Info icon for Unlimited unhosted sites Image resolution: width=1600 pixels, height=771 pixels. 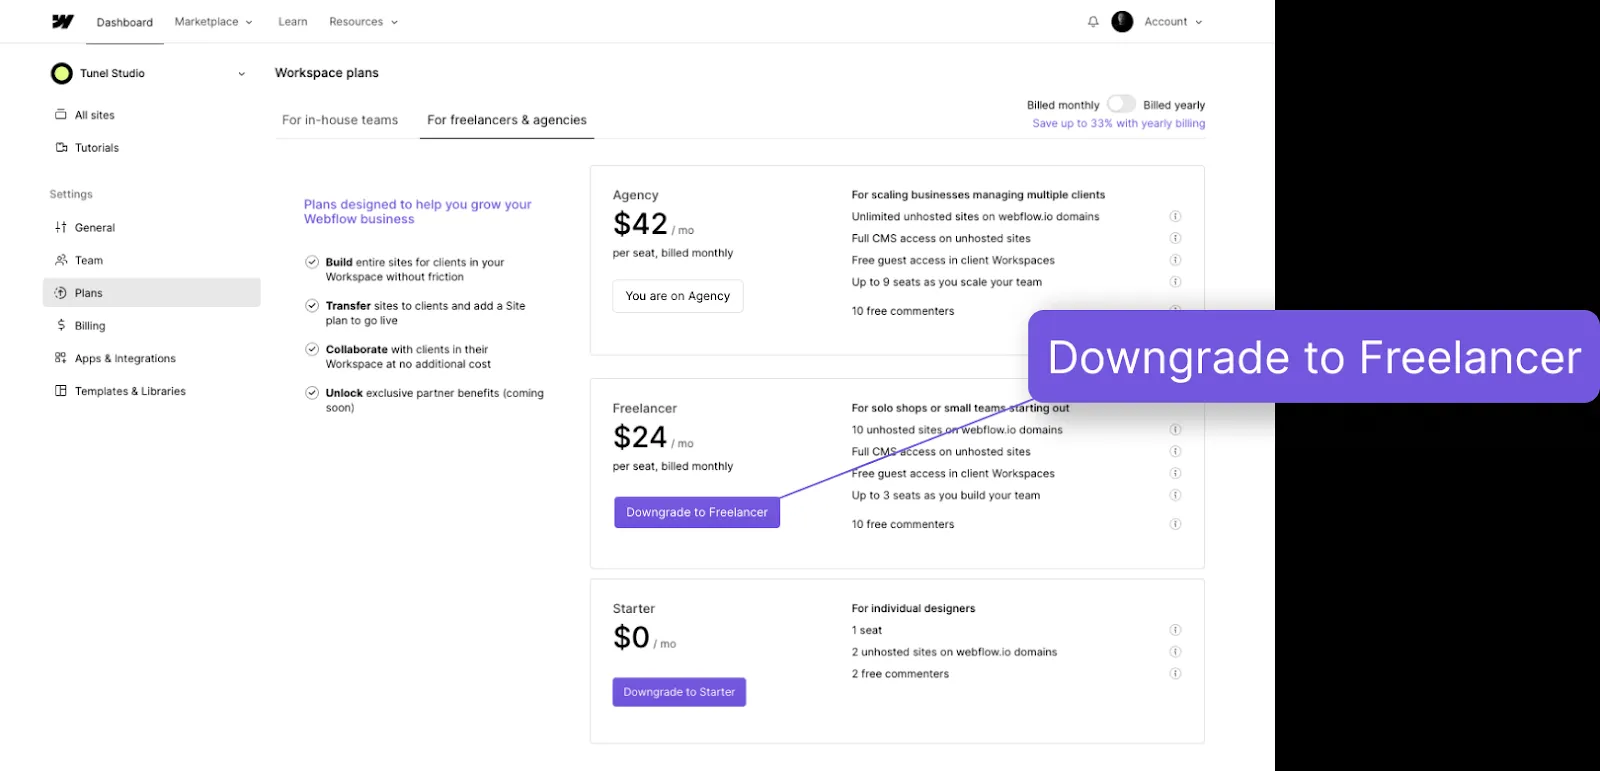click(x=1175, y=216)
